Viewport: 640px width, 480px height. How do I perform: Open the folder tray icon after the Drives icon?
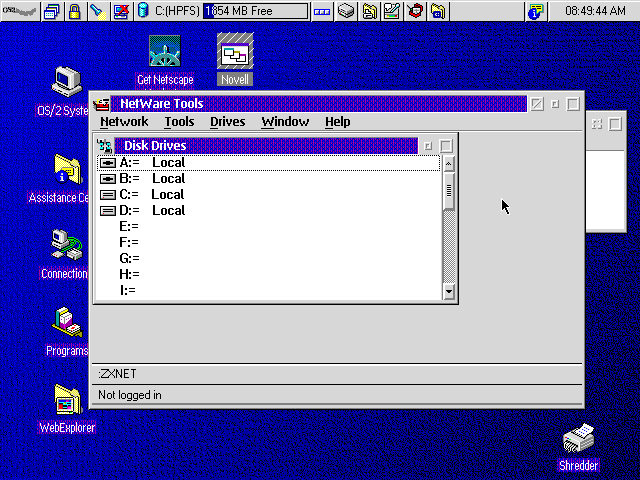[369, 11]
